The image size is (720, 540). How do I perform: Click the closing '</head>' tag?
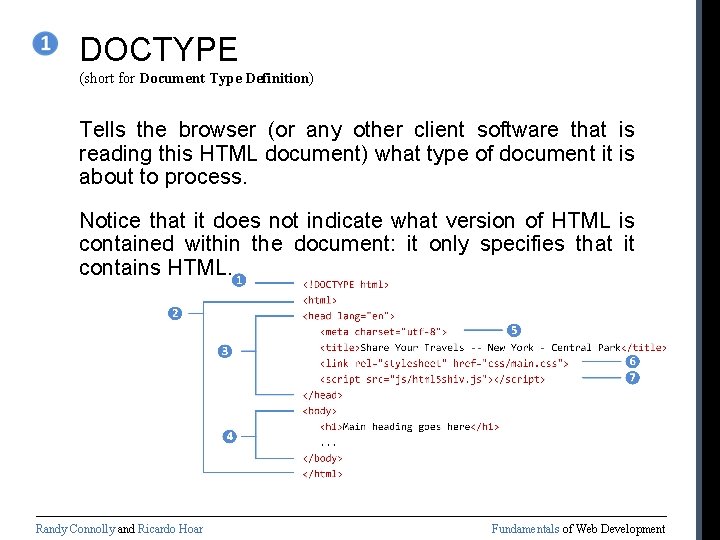[x=322, y=395]
